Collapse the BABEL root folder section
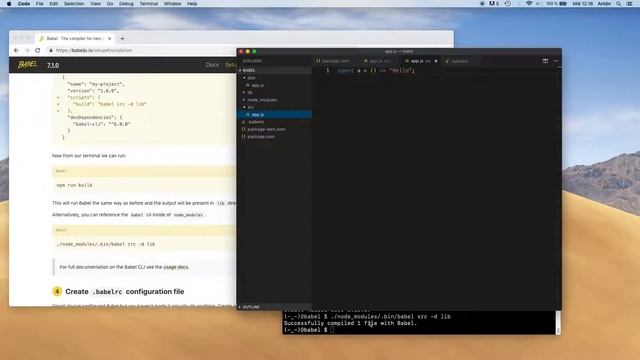 [x=274, y=70]
